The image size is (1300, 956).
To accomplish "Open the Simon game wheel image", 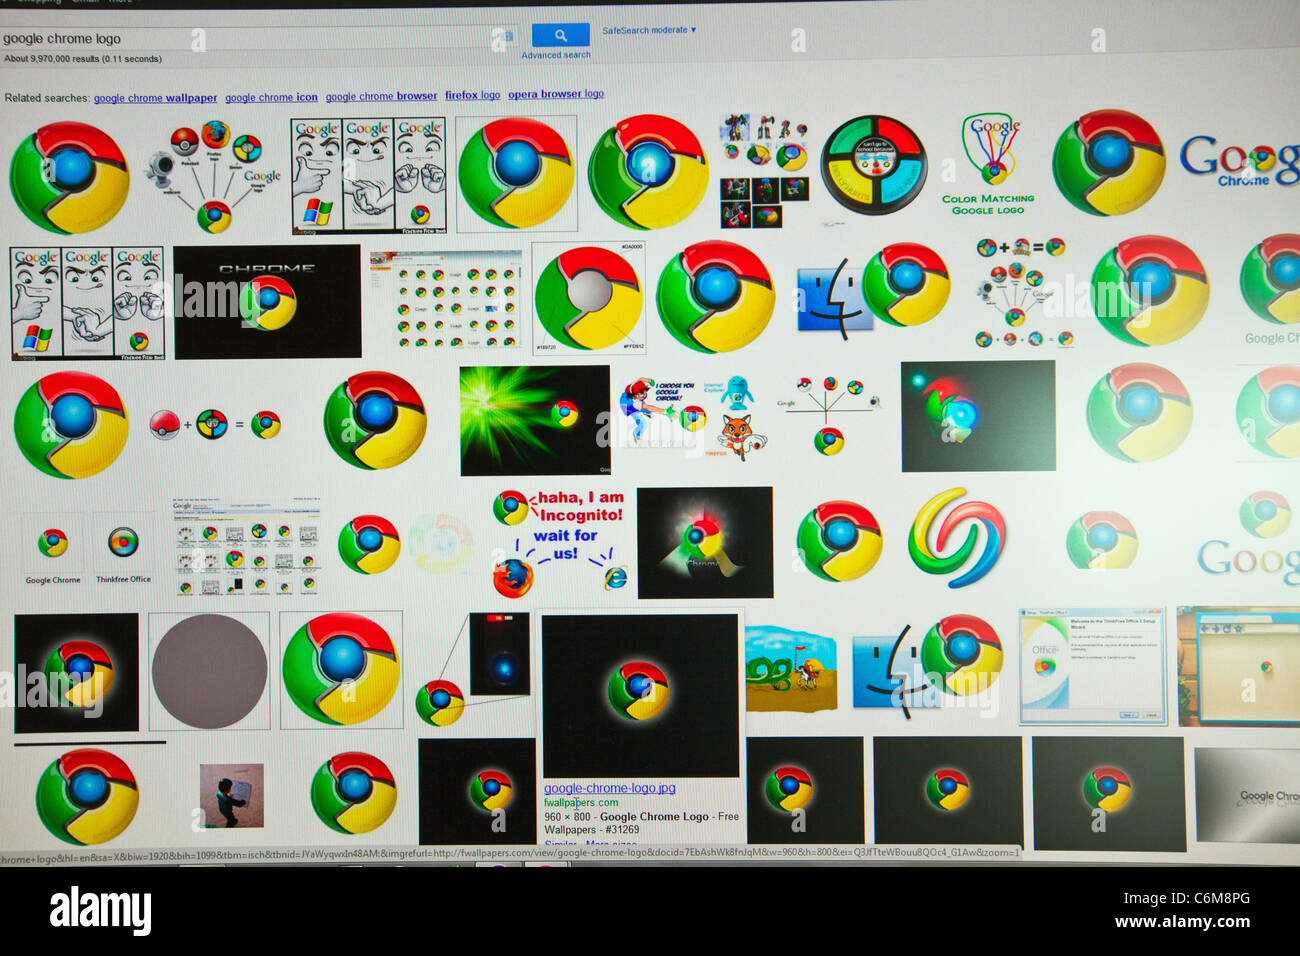I will point(873,165).
